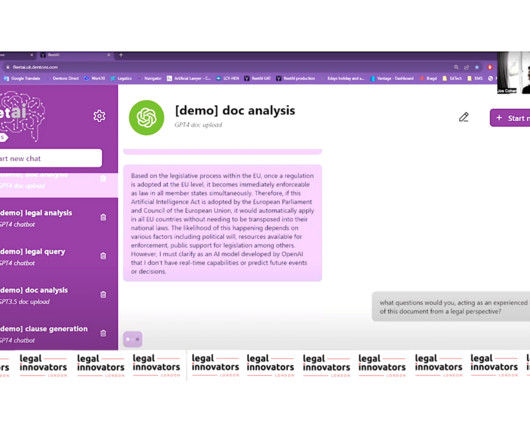This screenshot has width=530, height=442.
Task: Open a new browser tab
Action: [121, 55]
